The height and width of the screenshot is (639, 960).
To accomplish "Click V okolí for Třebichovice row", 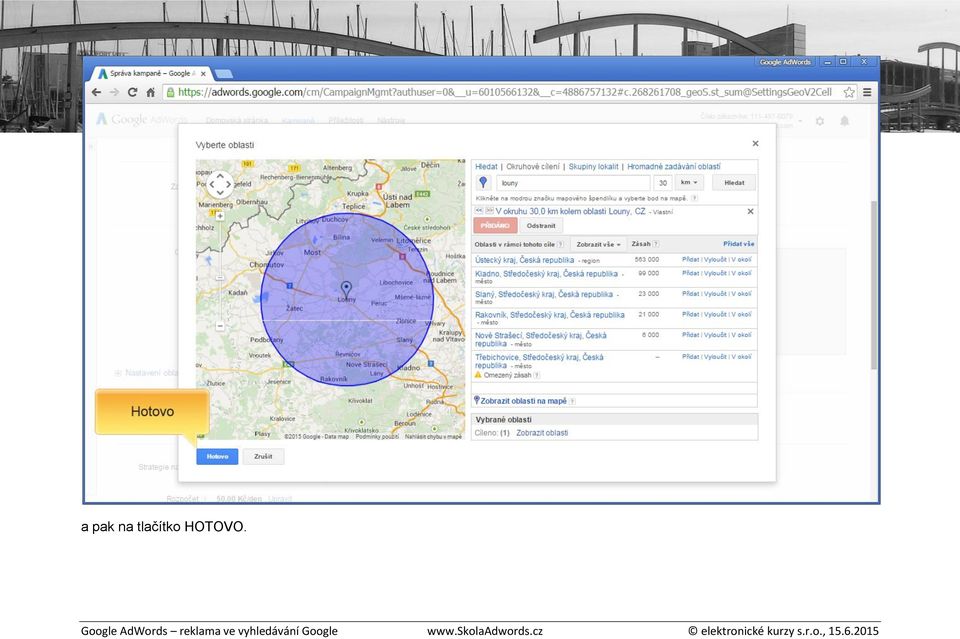I will coord(741,356).
